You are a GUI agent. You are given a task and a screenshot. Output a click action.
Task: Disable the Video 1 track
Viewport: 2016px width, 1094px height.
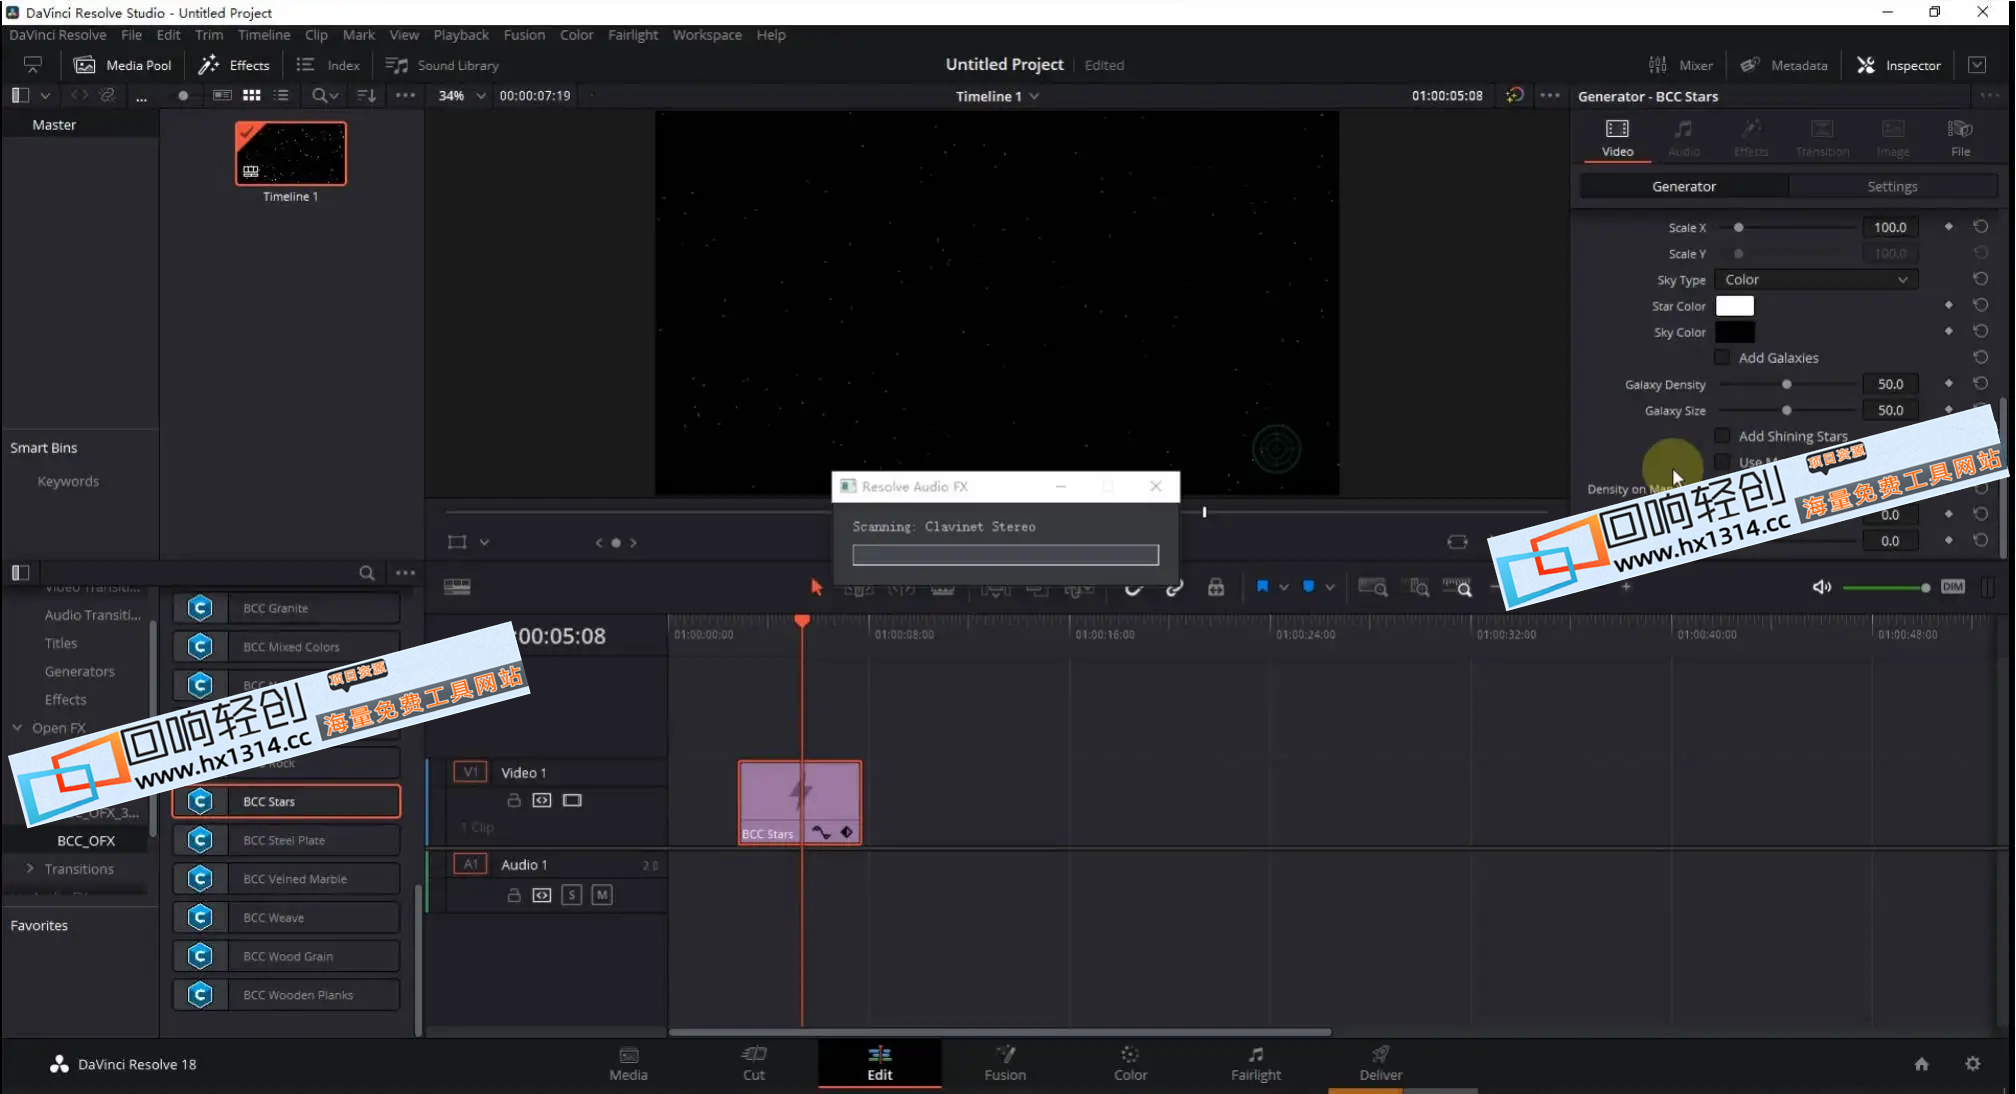(572, 800)
